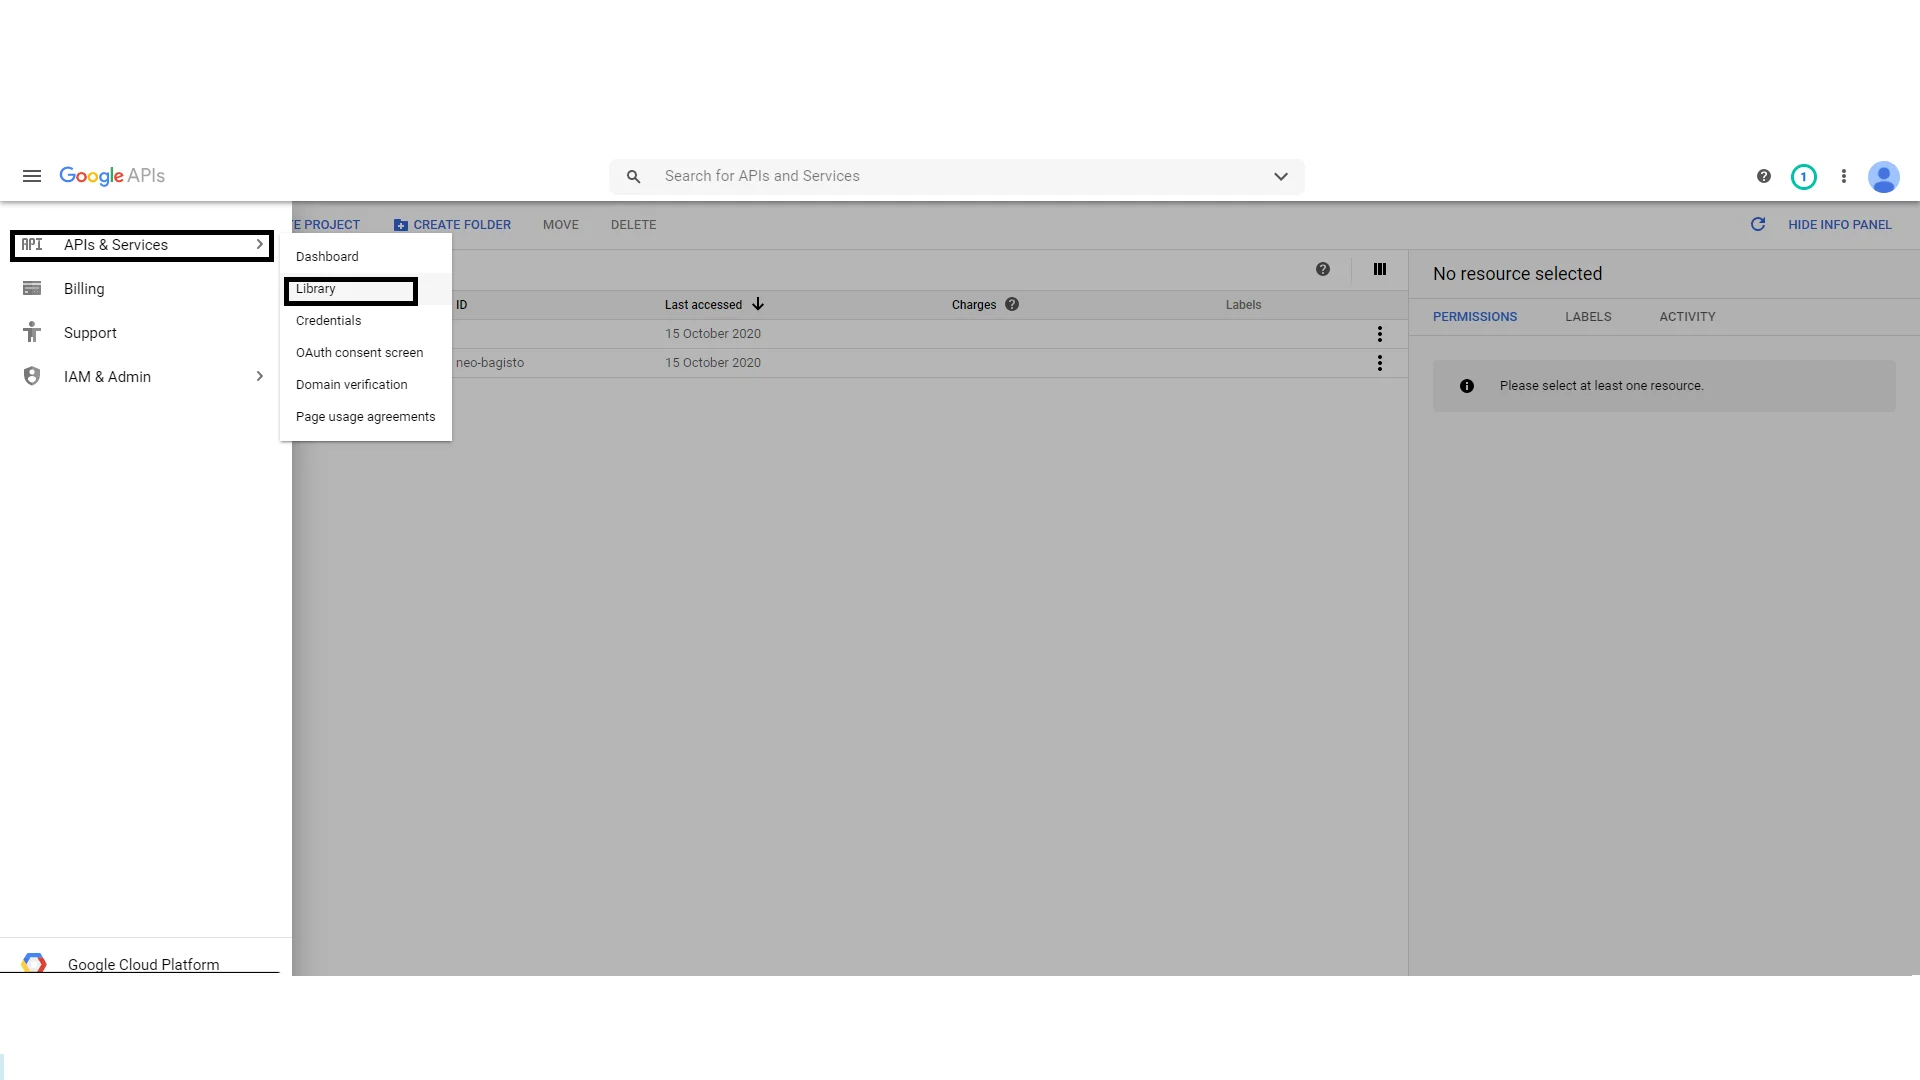Open the column display options icon
This screenshot has height=1080, width=1920.
click(x=1379, y=269)
